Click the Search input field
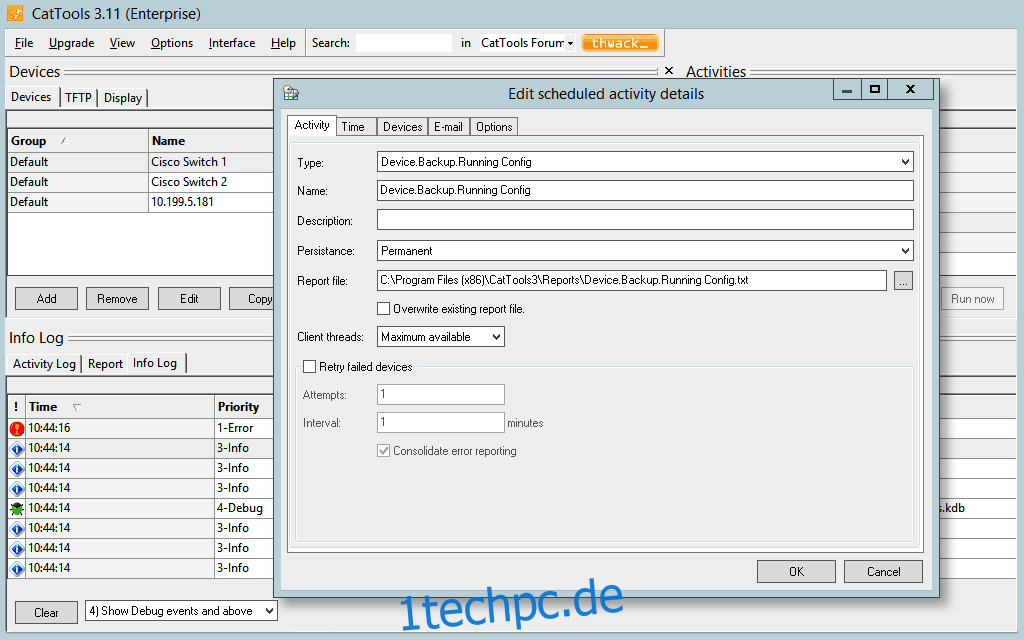Screen dimensions: 1024x640 (404, 43)
